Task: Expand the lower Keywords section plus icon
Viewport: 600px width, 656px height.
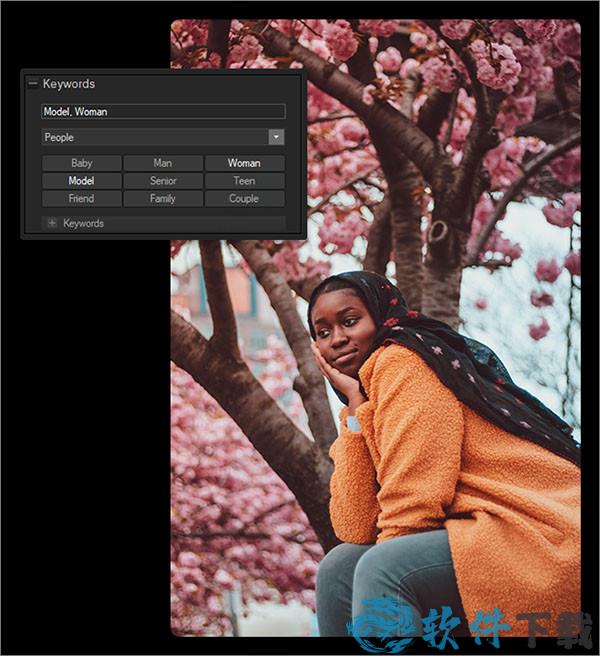Action: point(52,223)
